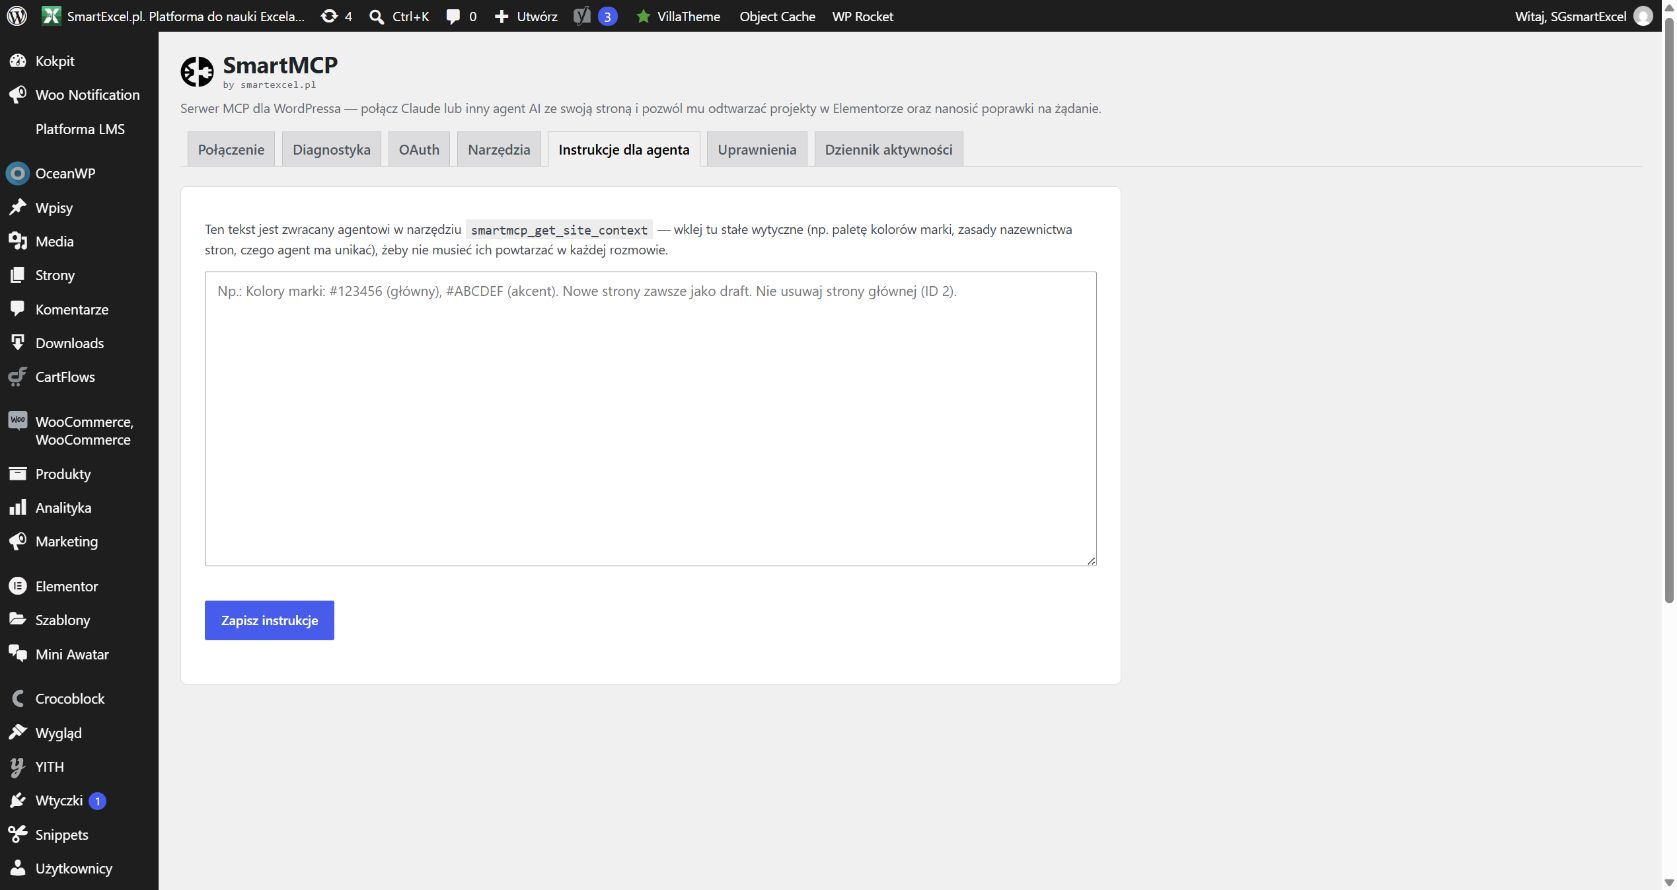Click the page vertical scrollbar
Screen dimensions: 1677x890
[1668, 310]
